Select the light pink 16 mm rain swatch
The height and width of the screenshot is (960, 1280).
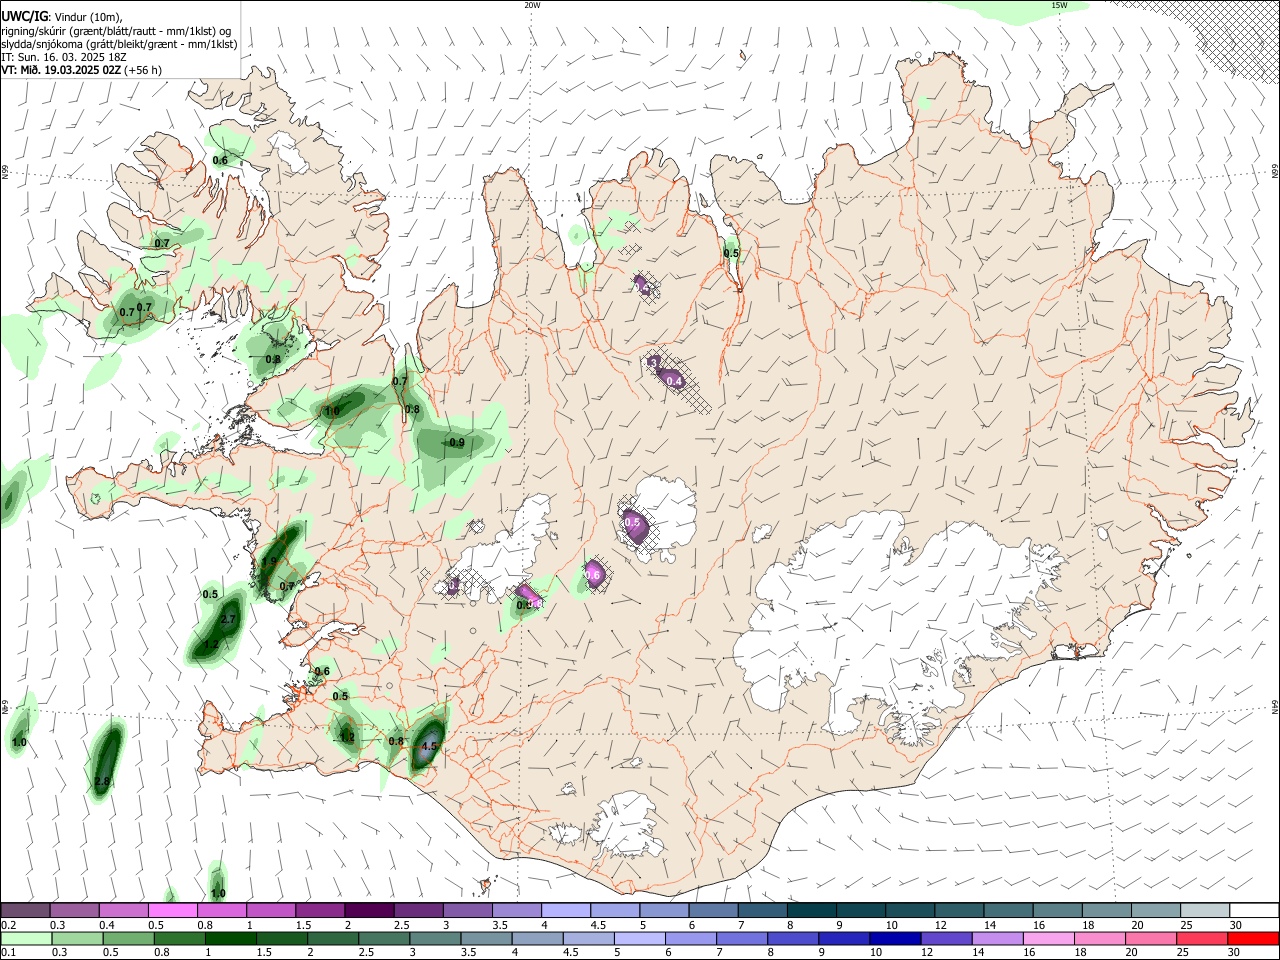click(x=1048, y=938)
